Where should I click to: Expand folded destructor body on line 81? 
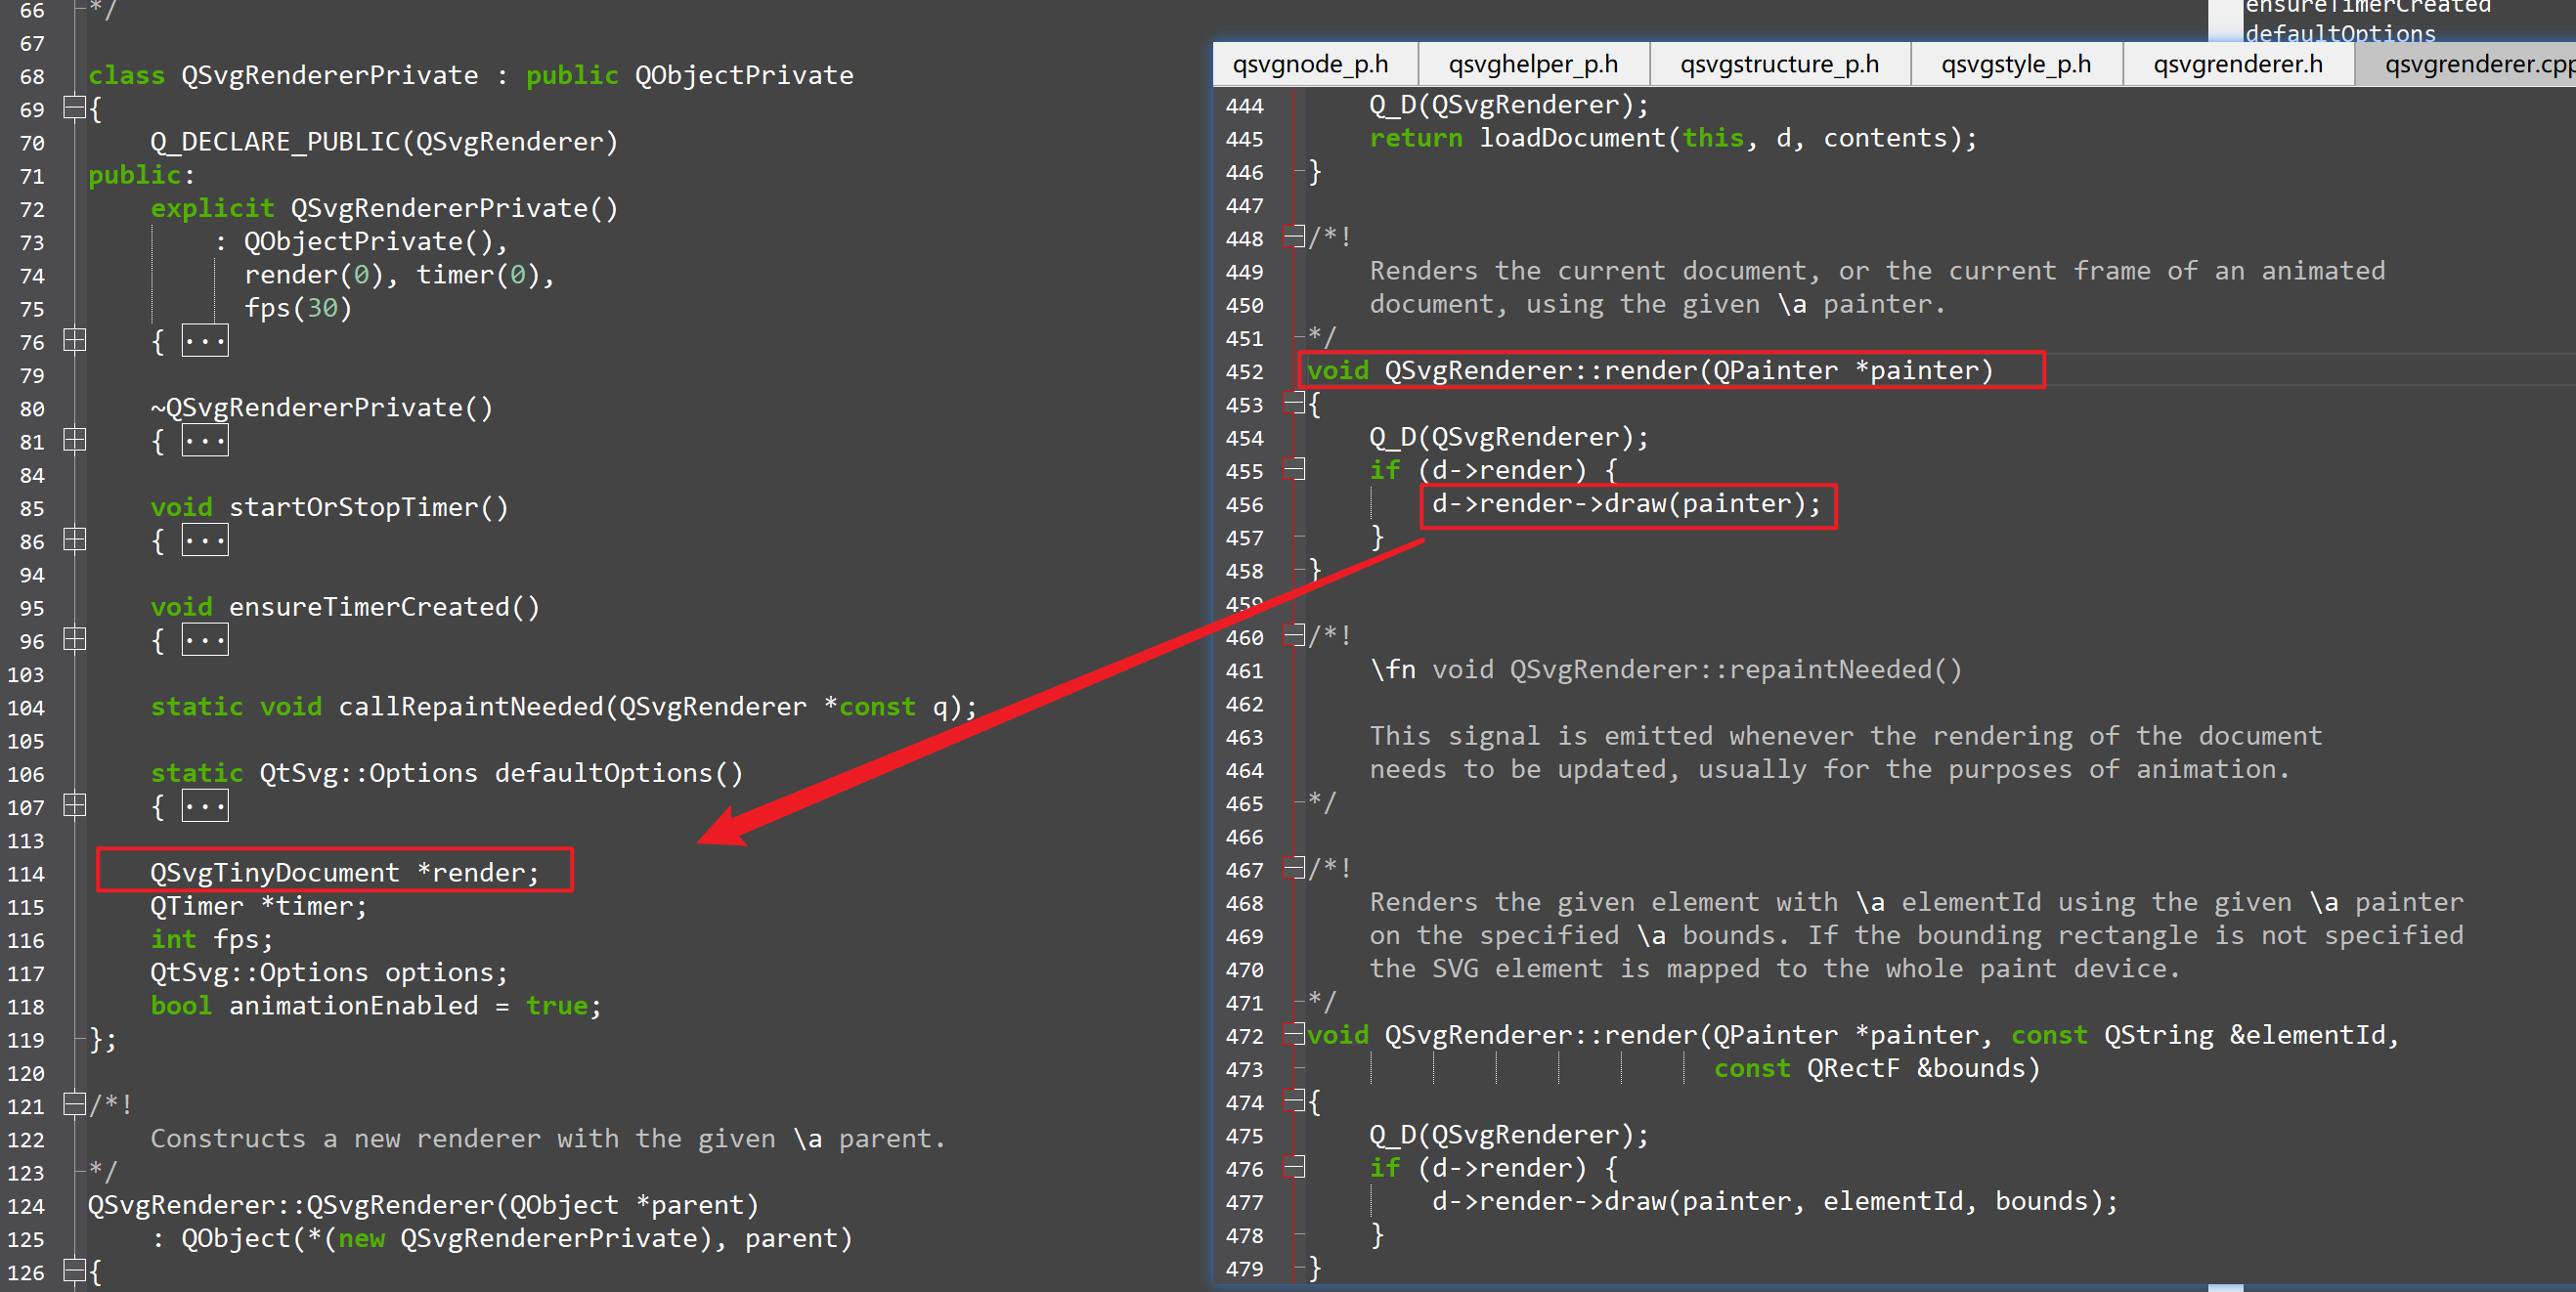(x=74, y=440)
